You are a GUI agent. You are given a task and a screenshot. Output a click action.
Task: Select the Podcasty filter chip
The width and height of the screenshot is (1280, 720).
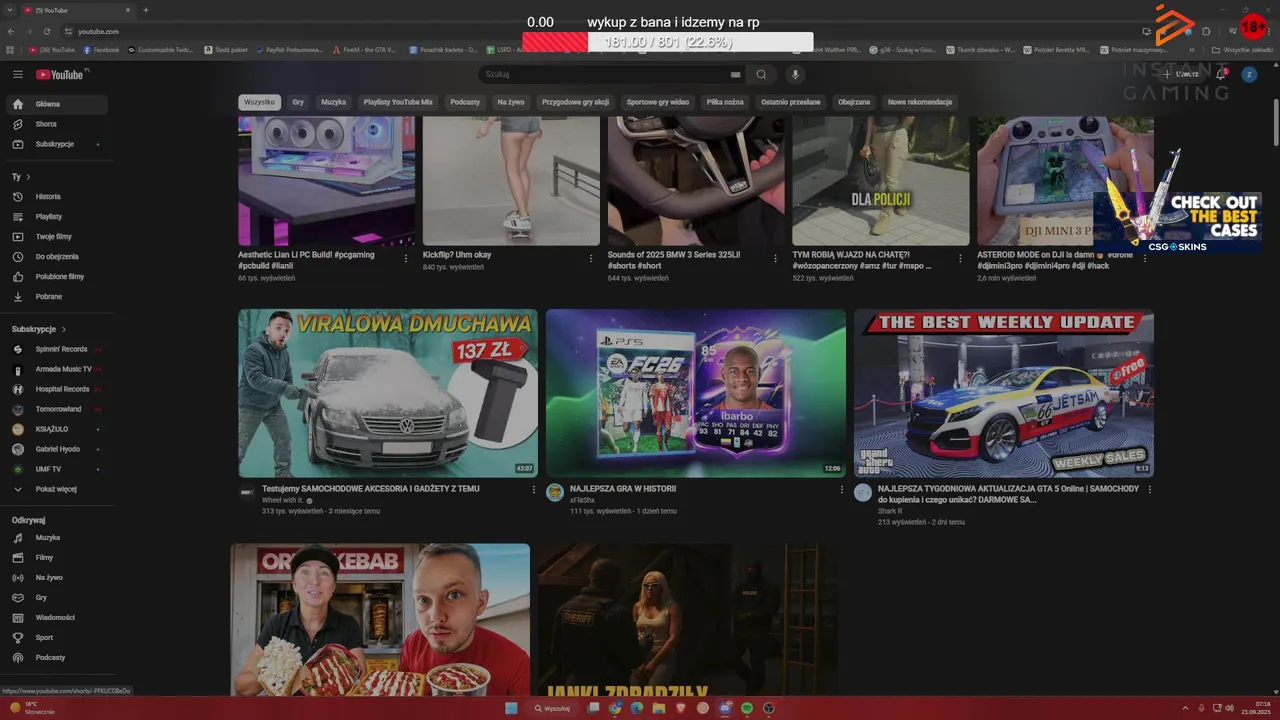pos(465,102)
